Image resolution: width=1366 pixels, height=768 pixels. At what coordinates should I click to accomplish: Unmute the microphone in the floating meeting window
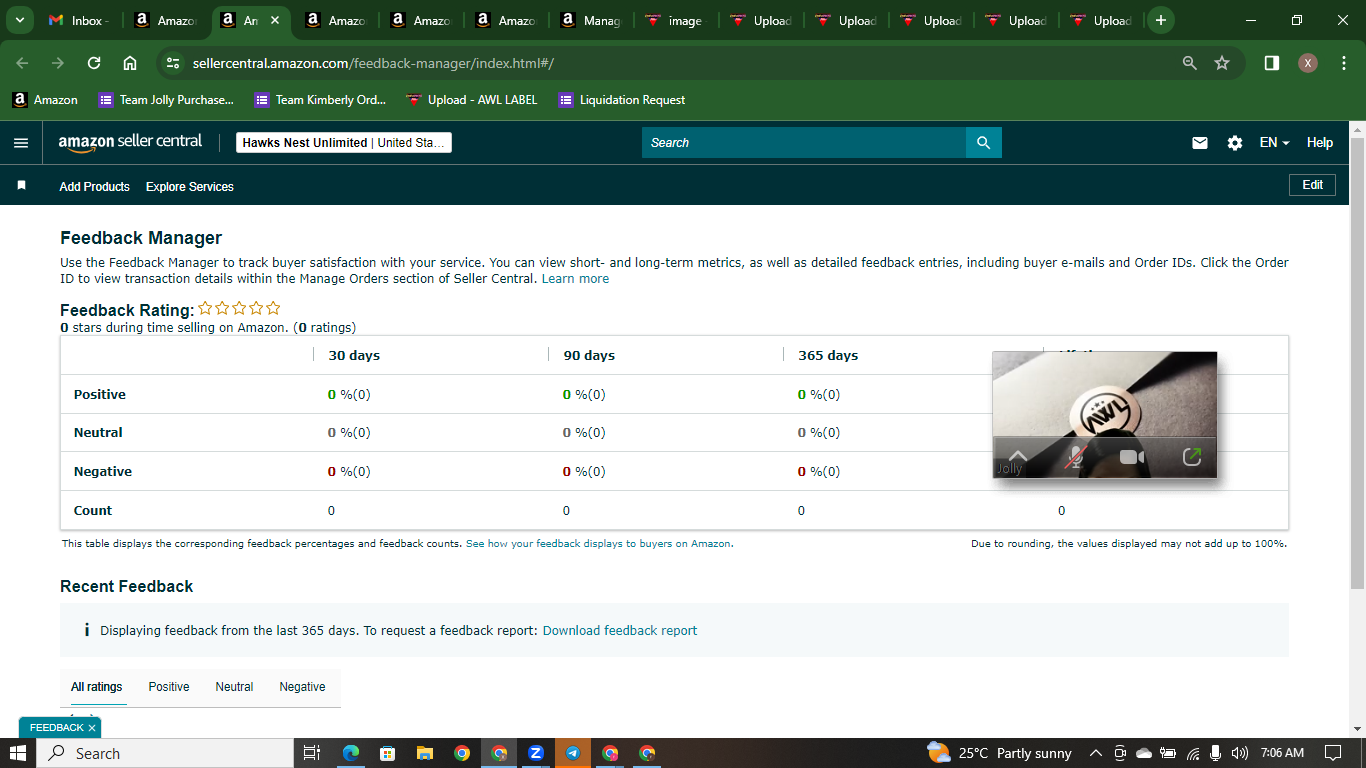1075,457
